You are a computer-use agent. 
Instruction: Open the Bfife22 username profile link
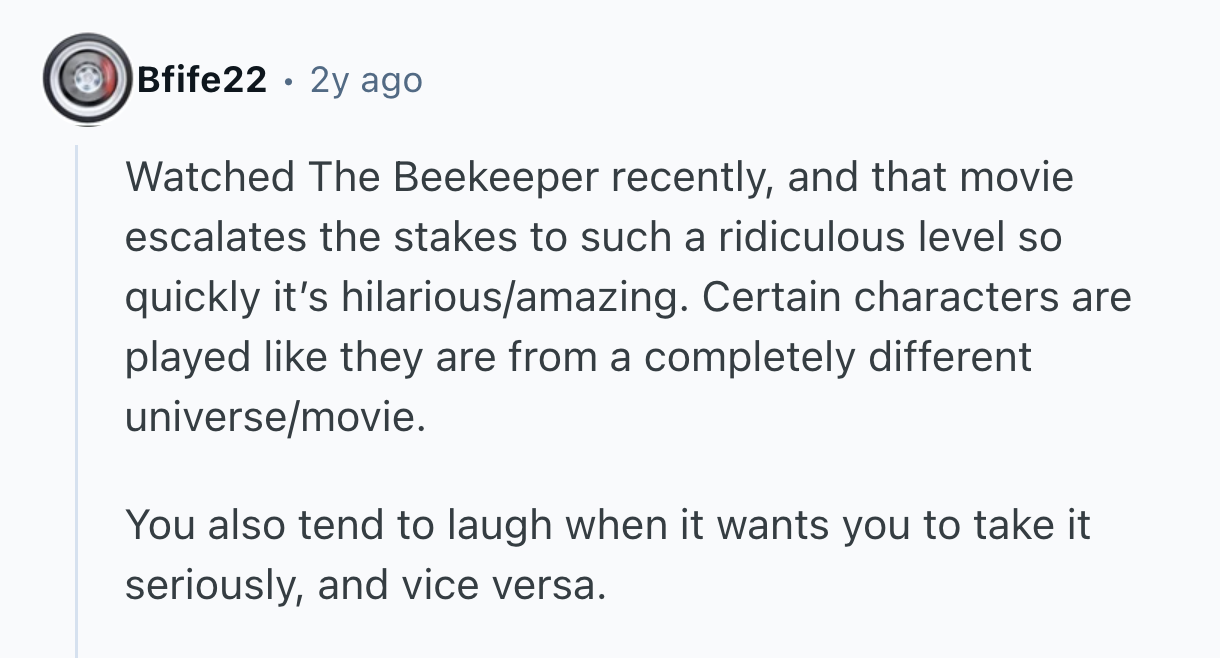tap(201, 80)
